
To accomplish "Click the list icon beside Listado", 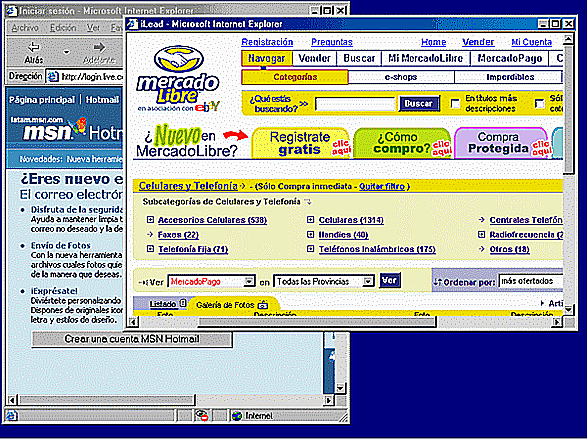I will click(183, 303).
